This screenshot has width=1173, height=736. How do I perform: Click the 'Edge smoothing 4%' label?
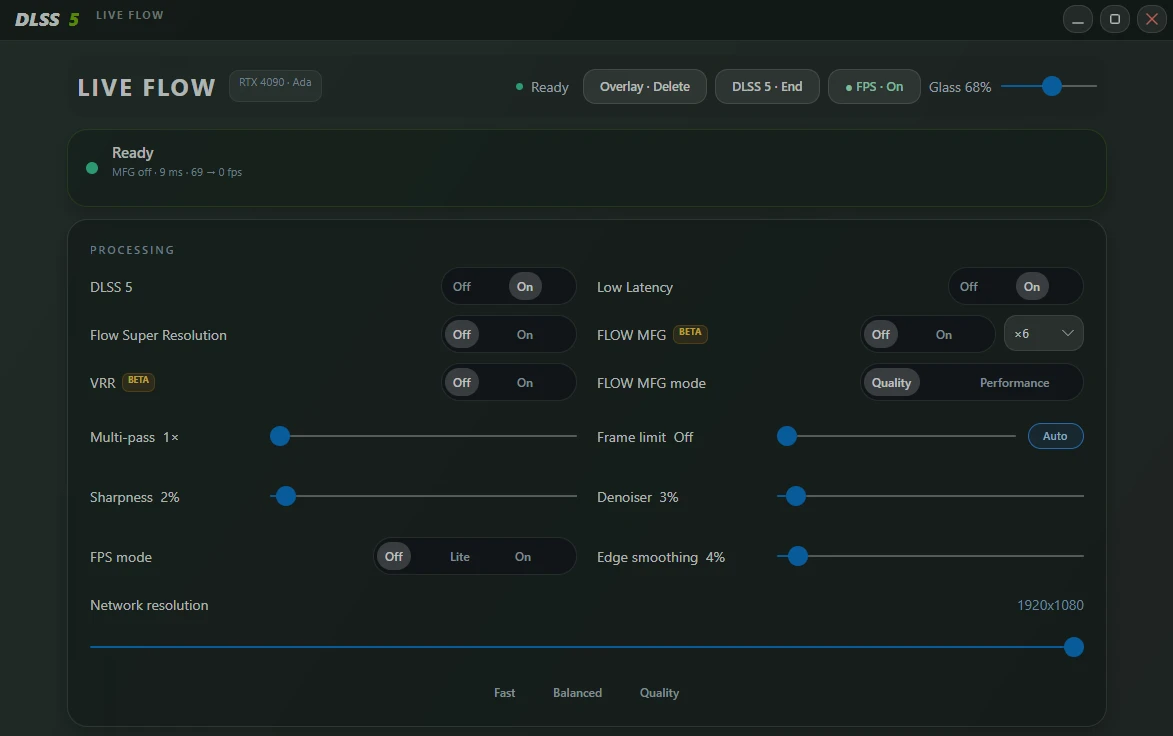661,557
